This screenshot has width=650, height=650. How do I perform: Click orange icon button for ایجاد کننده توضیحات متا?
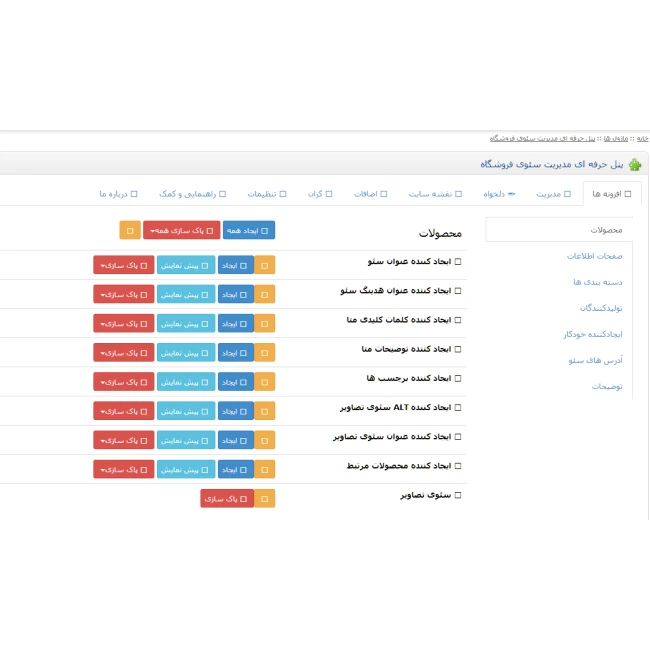[265, 352]
